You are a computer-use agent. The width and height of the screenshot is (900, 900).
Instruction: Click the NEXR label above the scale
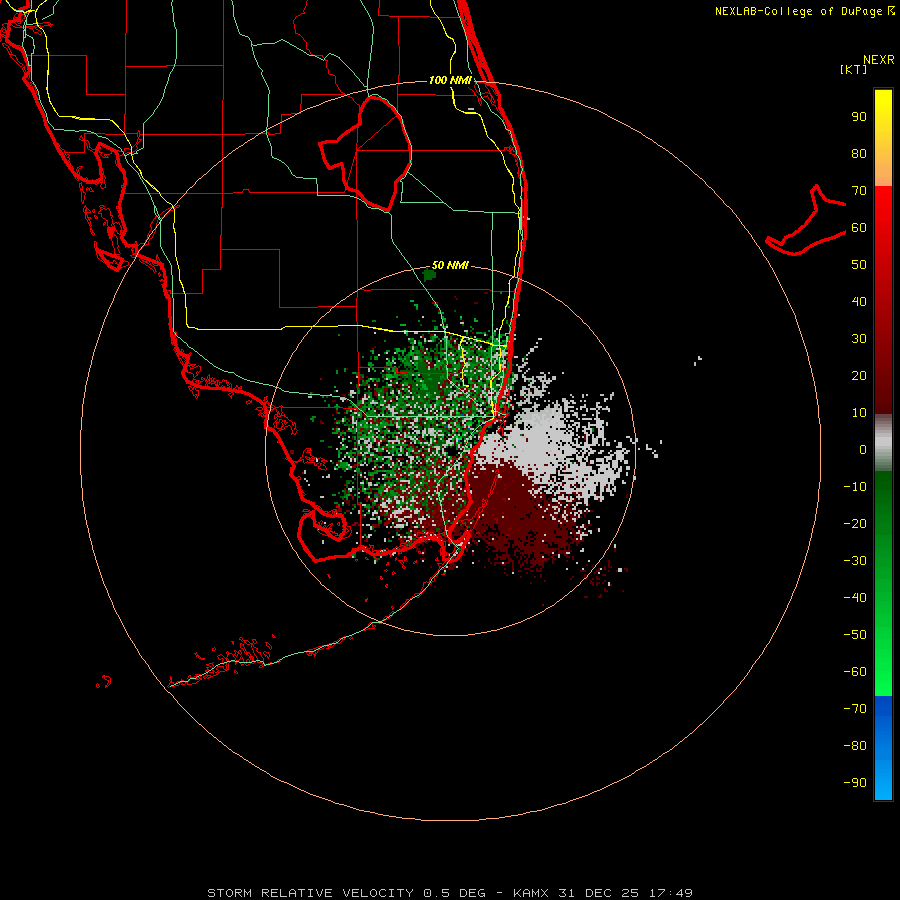[878, 60]
